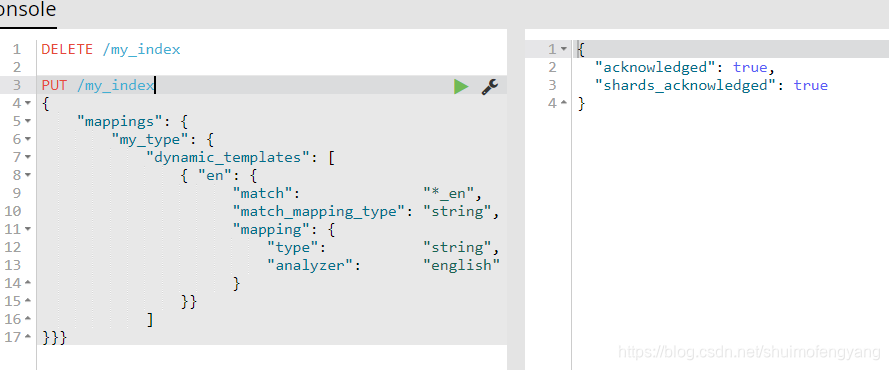Image resolution: width=889 pixels, height=370 pixels.
Task: Switch to the Console tab
Action: 28,10
